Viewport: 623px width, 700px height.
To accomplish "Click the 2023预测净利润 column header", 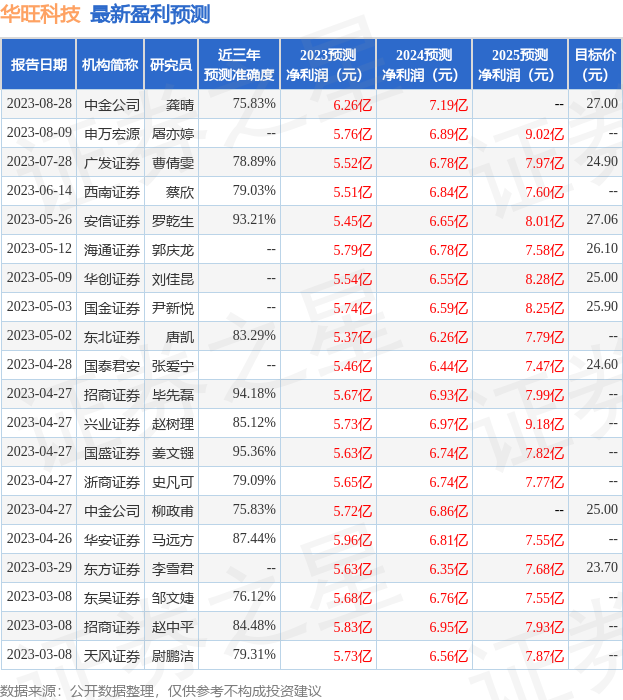I will pyautogui.click(x=328, y=65).
